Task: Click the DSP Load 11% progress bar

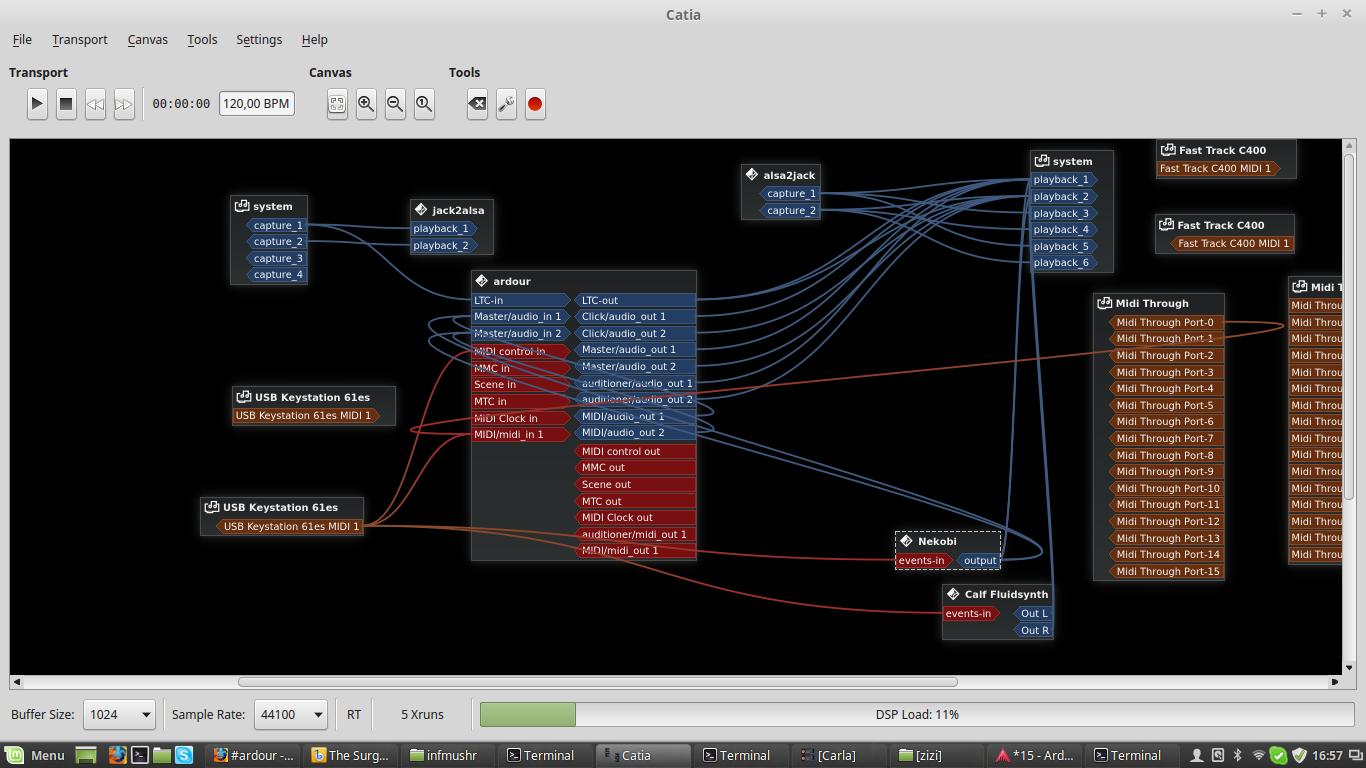Action: [917, 714]
